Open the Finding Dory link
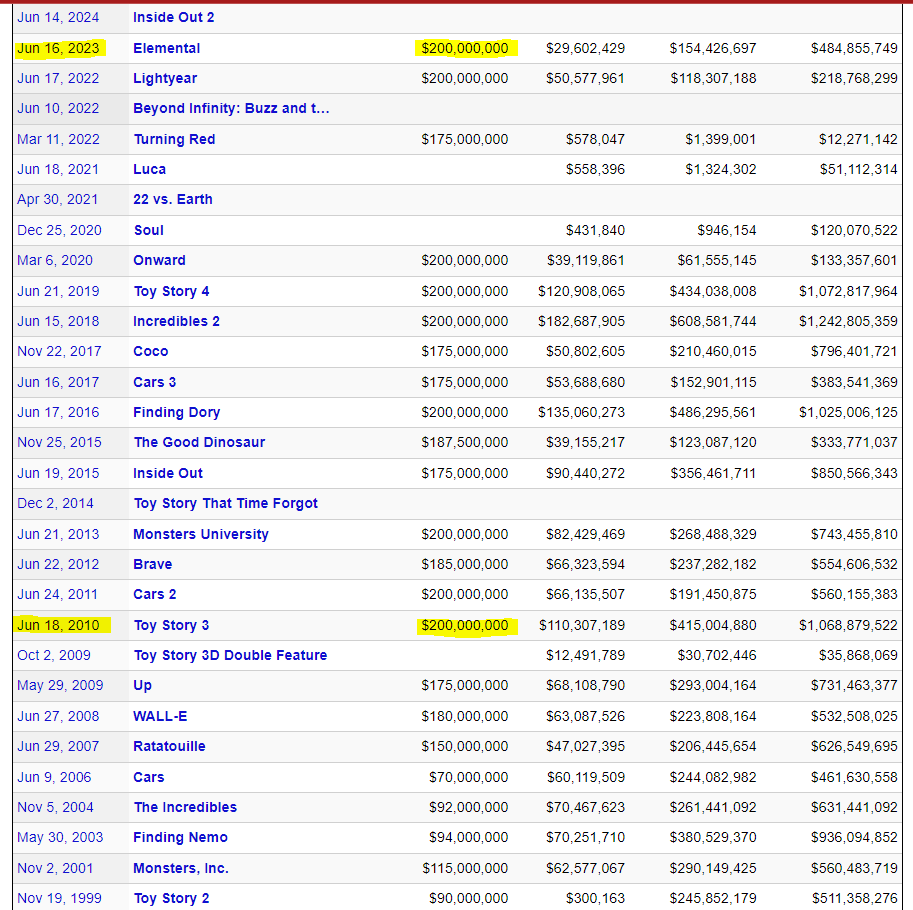Viewport: 913px width, 910px height. pyautogui.click(x=177, y=413)
